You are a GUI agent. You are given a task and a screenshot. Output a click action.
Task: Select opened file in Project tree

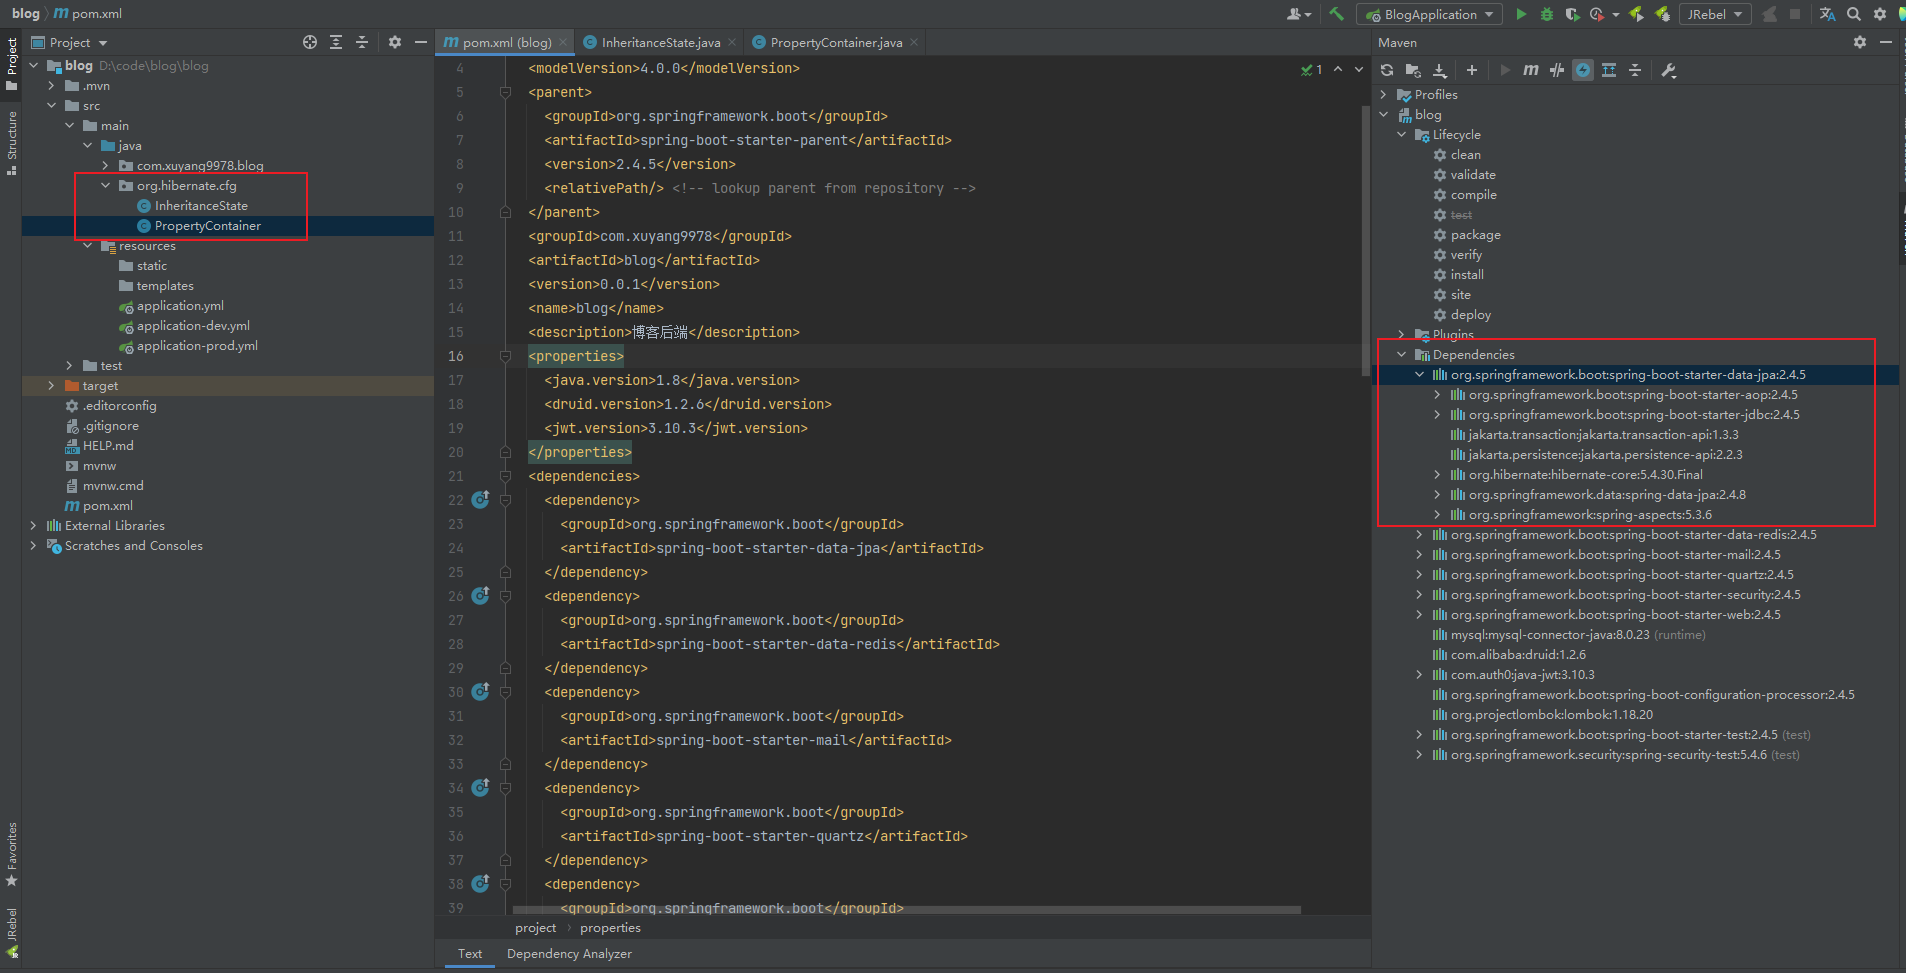(310, 42)
